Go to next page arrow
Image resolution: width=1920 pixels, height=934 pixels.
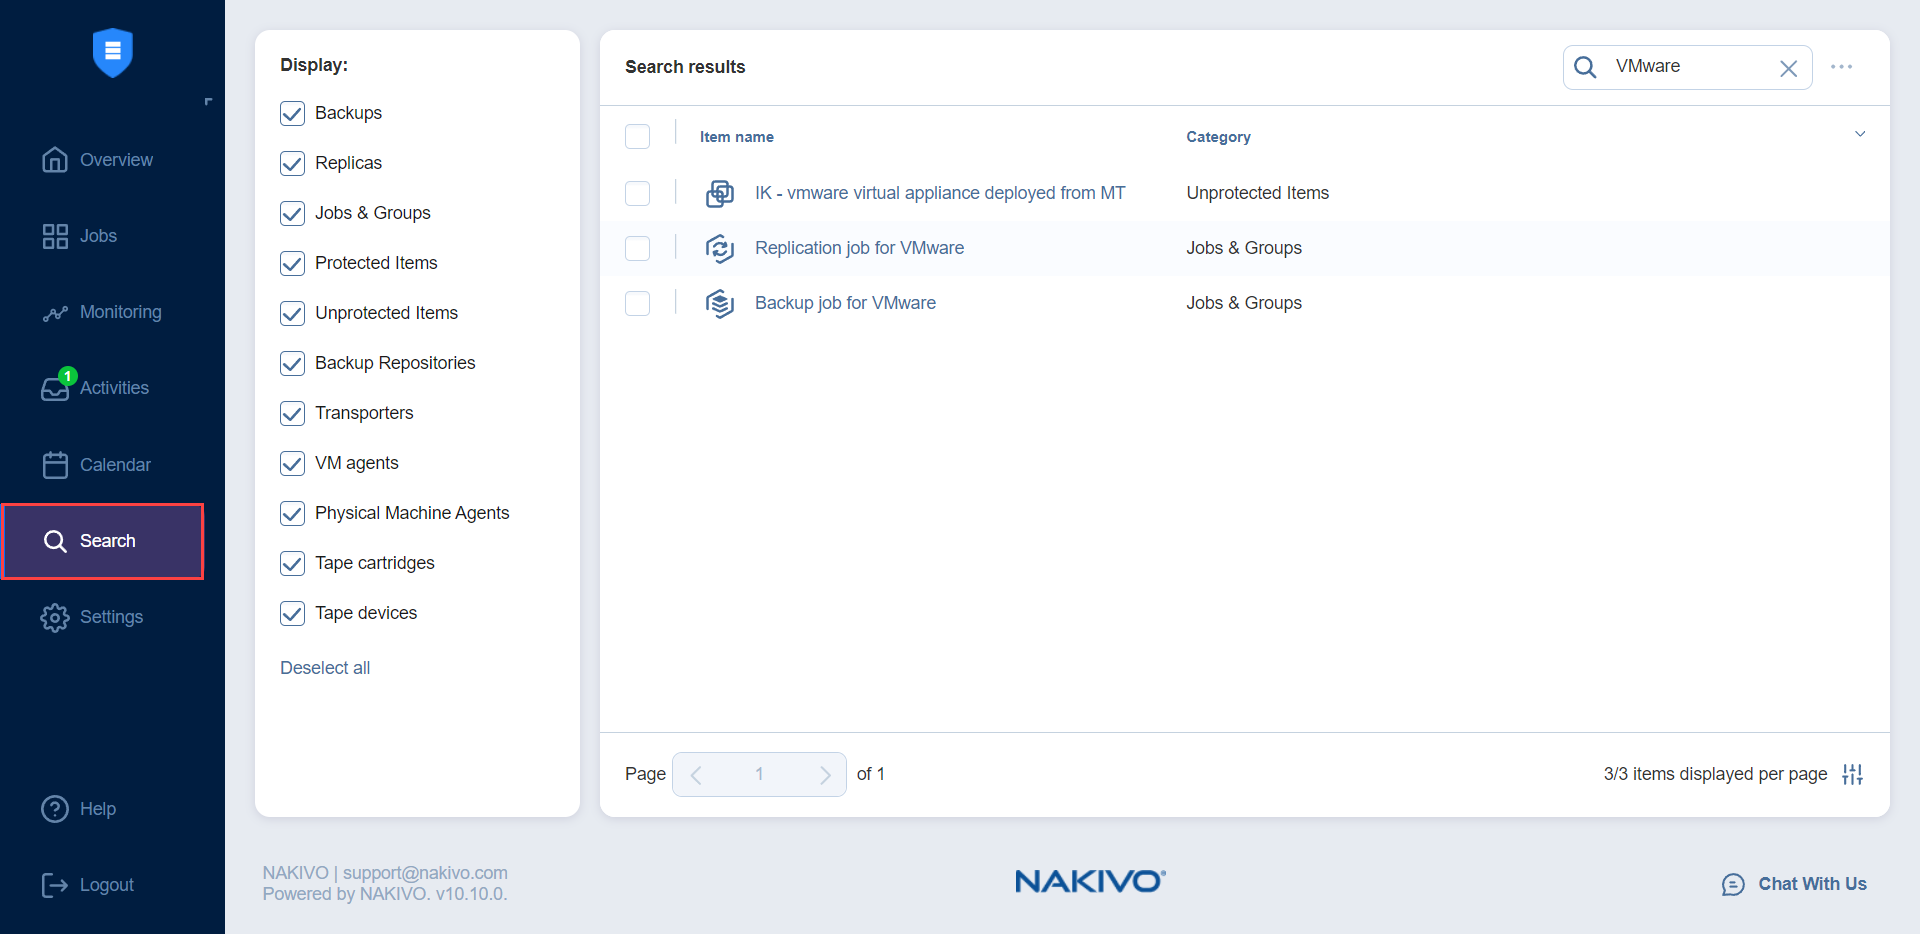825,775
